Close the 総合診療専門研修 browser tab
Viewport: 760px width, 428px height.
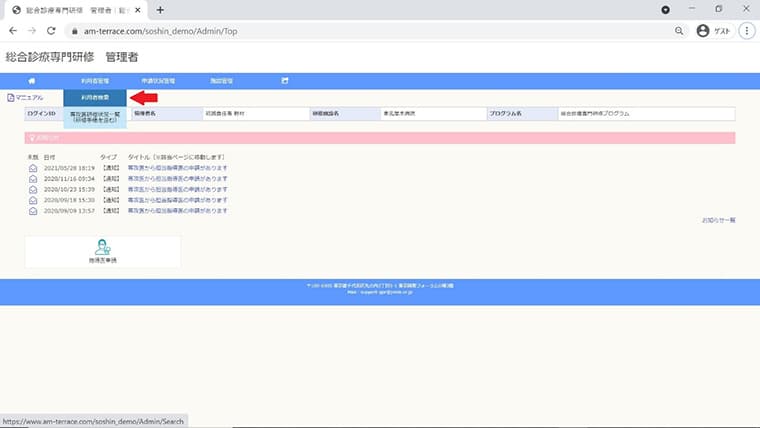(137, 10)
